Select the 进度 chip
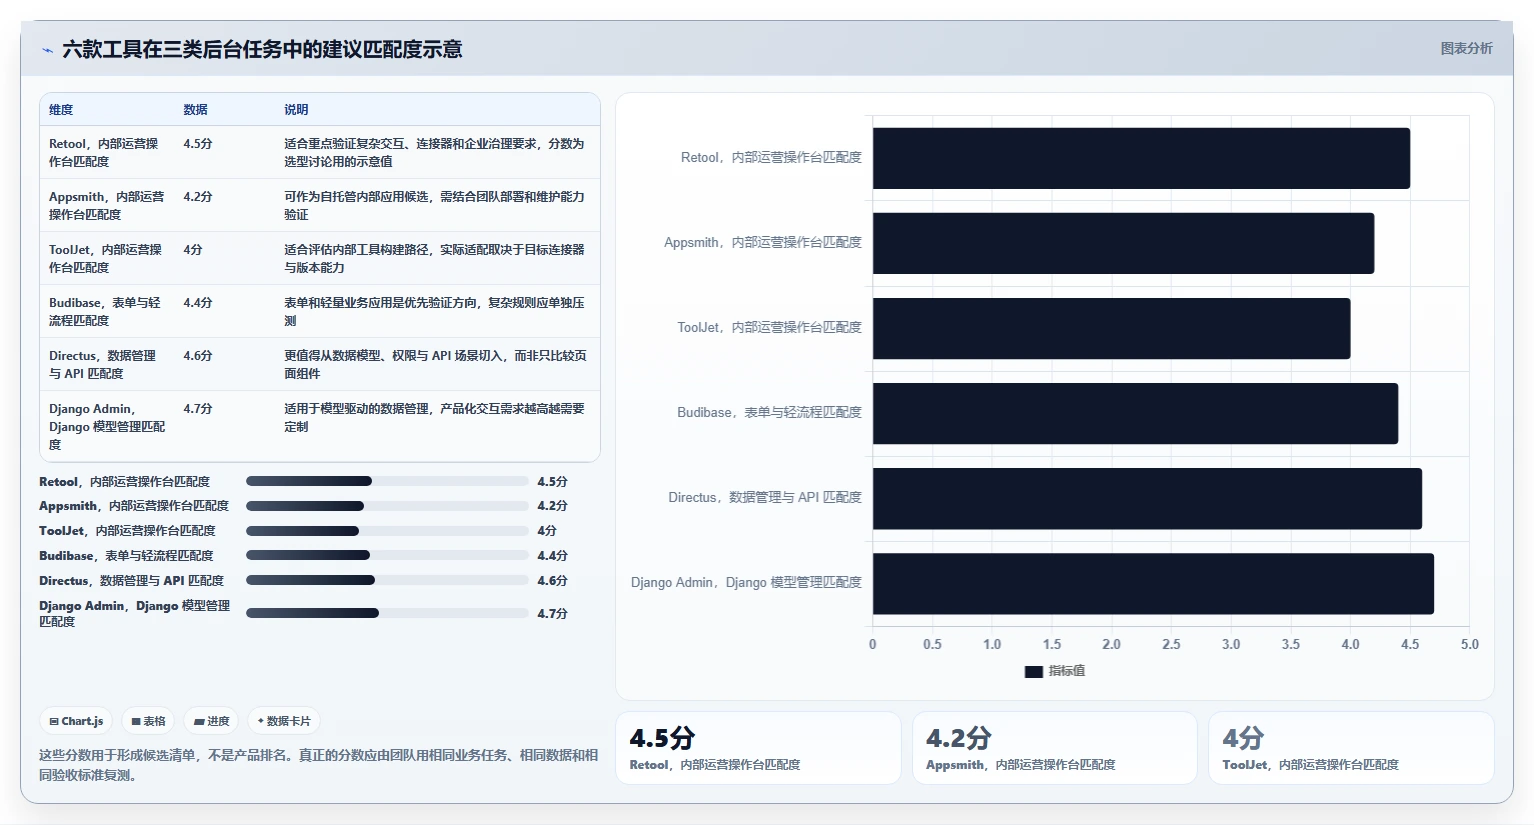 click(x=212, y=721)
